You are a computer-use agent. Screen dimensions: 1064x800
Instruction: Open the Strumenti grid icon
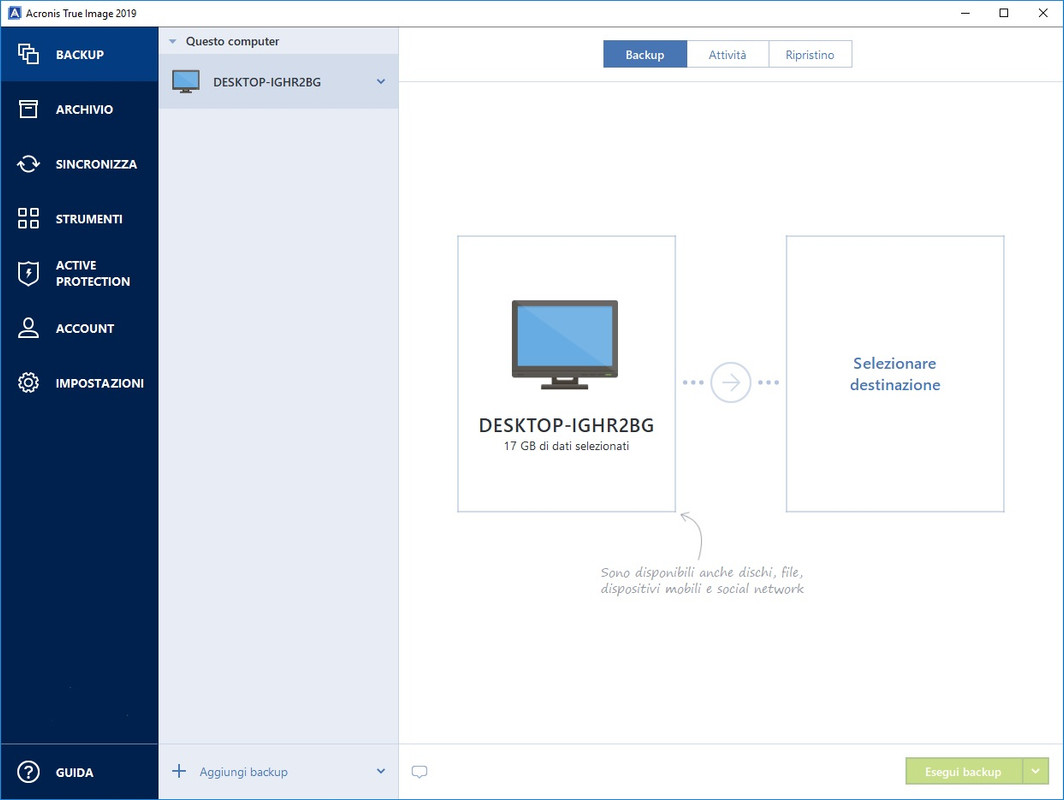click(x=28, y=218)
